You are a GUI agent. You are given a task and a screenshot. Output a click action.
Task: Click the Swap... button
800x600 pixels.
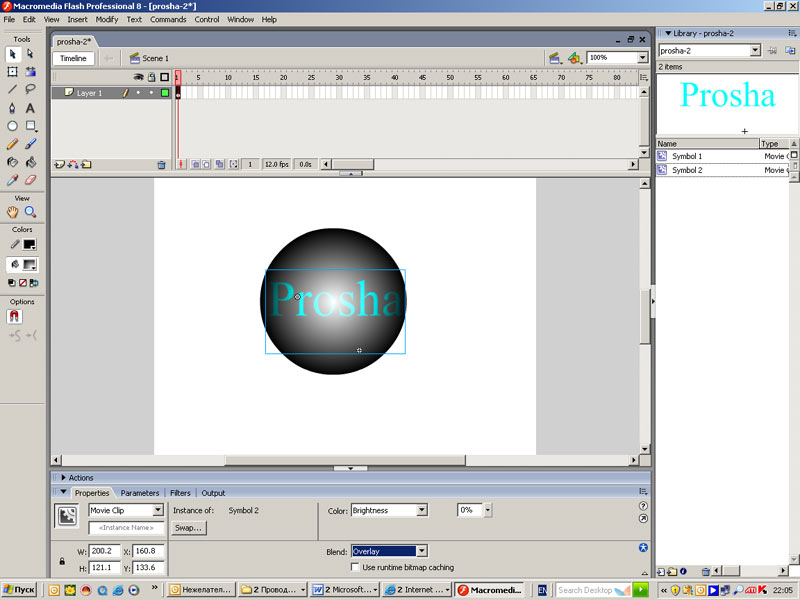pos(188,527)
